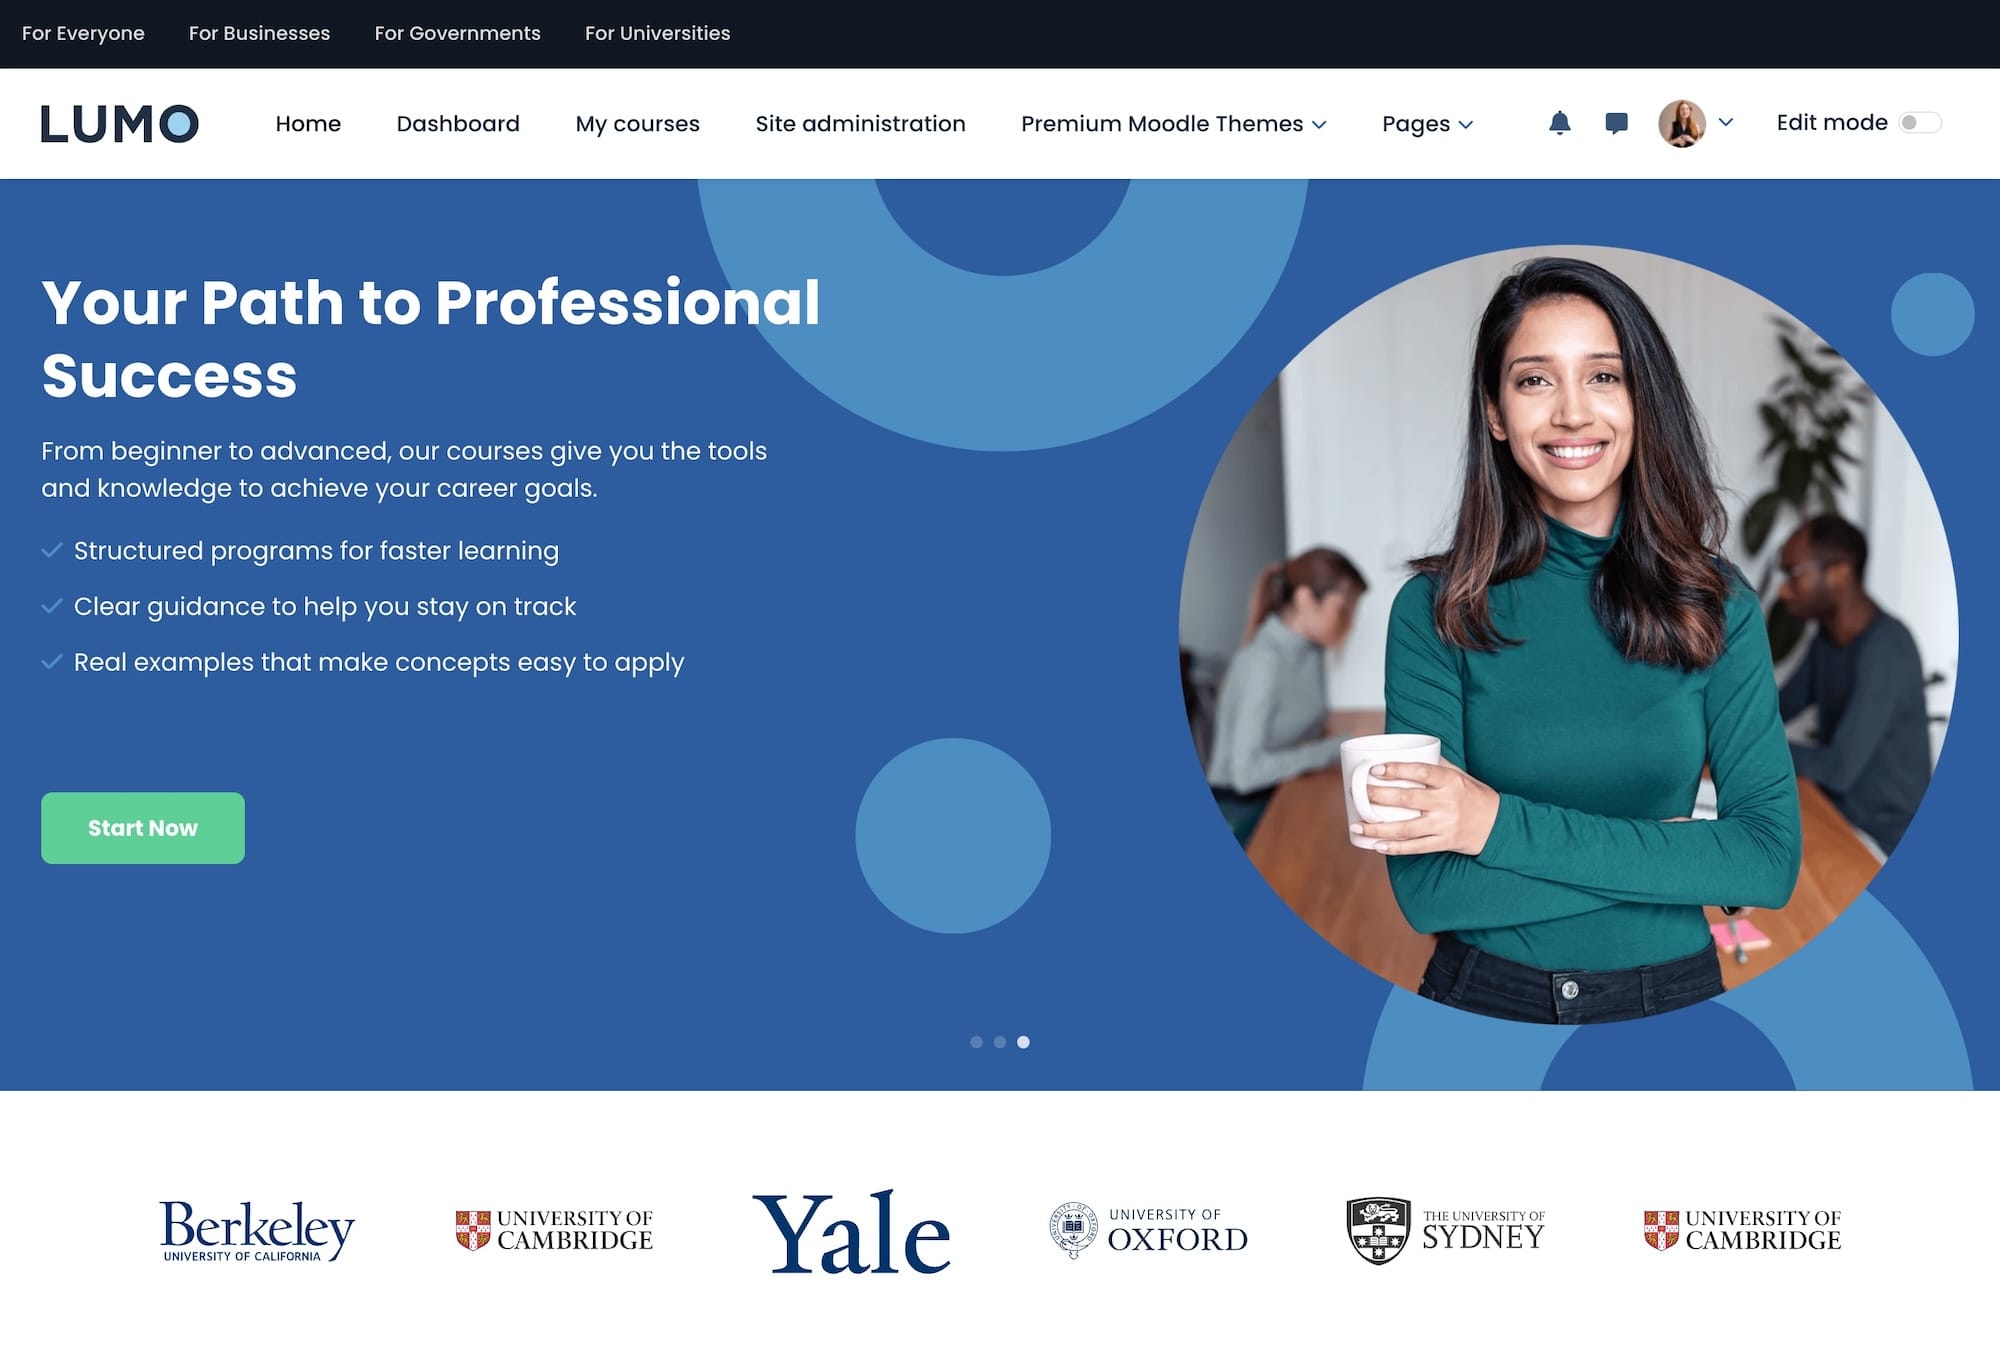Select the first carousel slide dot
This screenshot has height=1351, width=2000.
point(976,1042)
